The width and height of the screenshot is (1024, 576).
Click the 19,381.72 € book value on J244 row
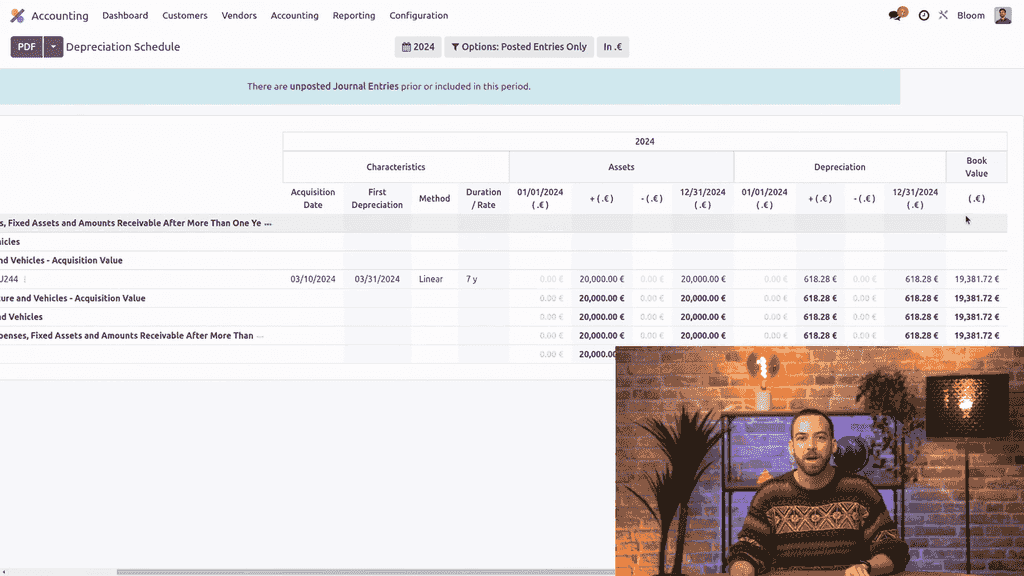(976, 280)
